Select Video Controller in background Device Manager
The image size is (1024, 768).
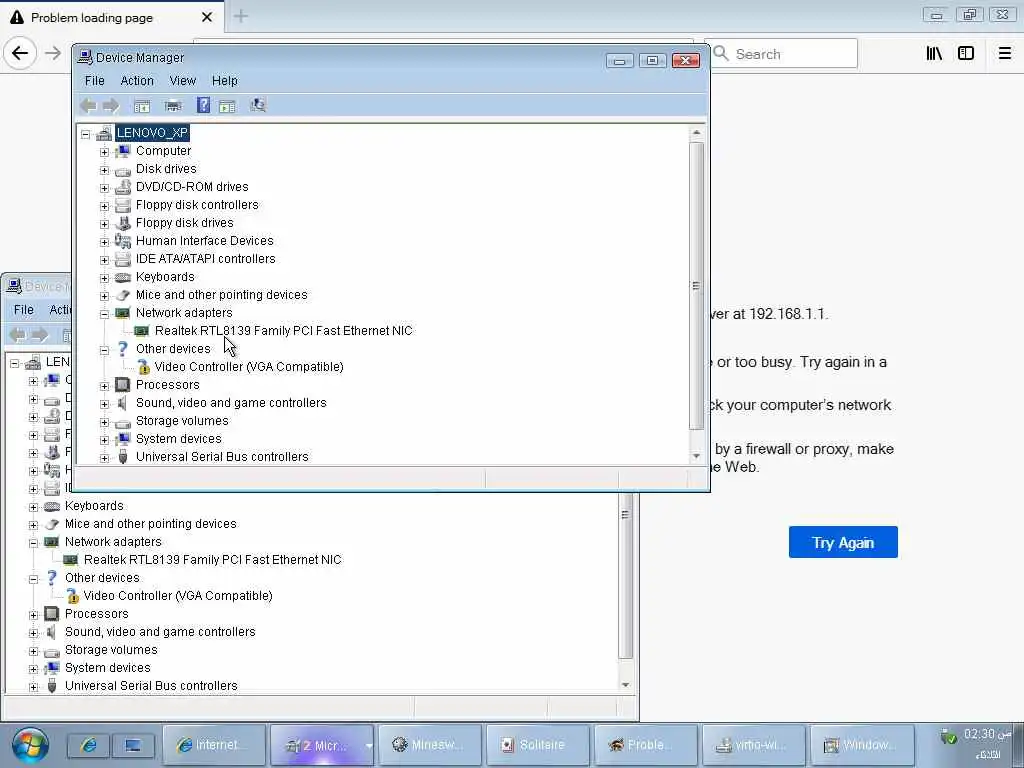[x=178, y=596]
